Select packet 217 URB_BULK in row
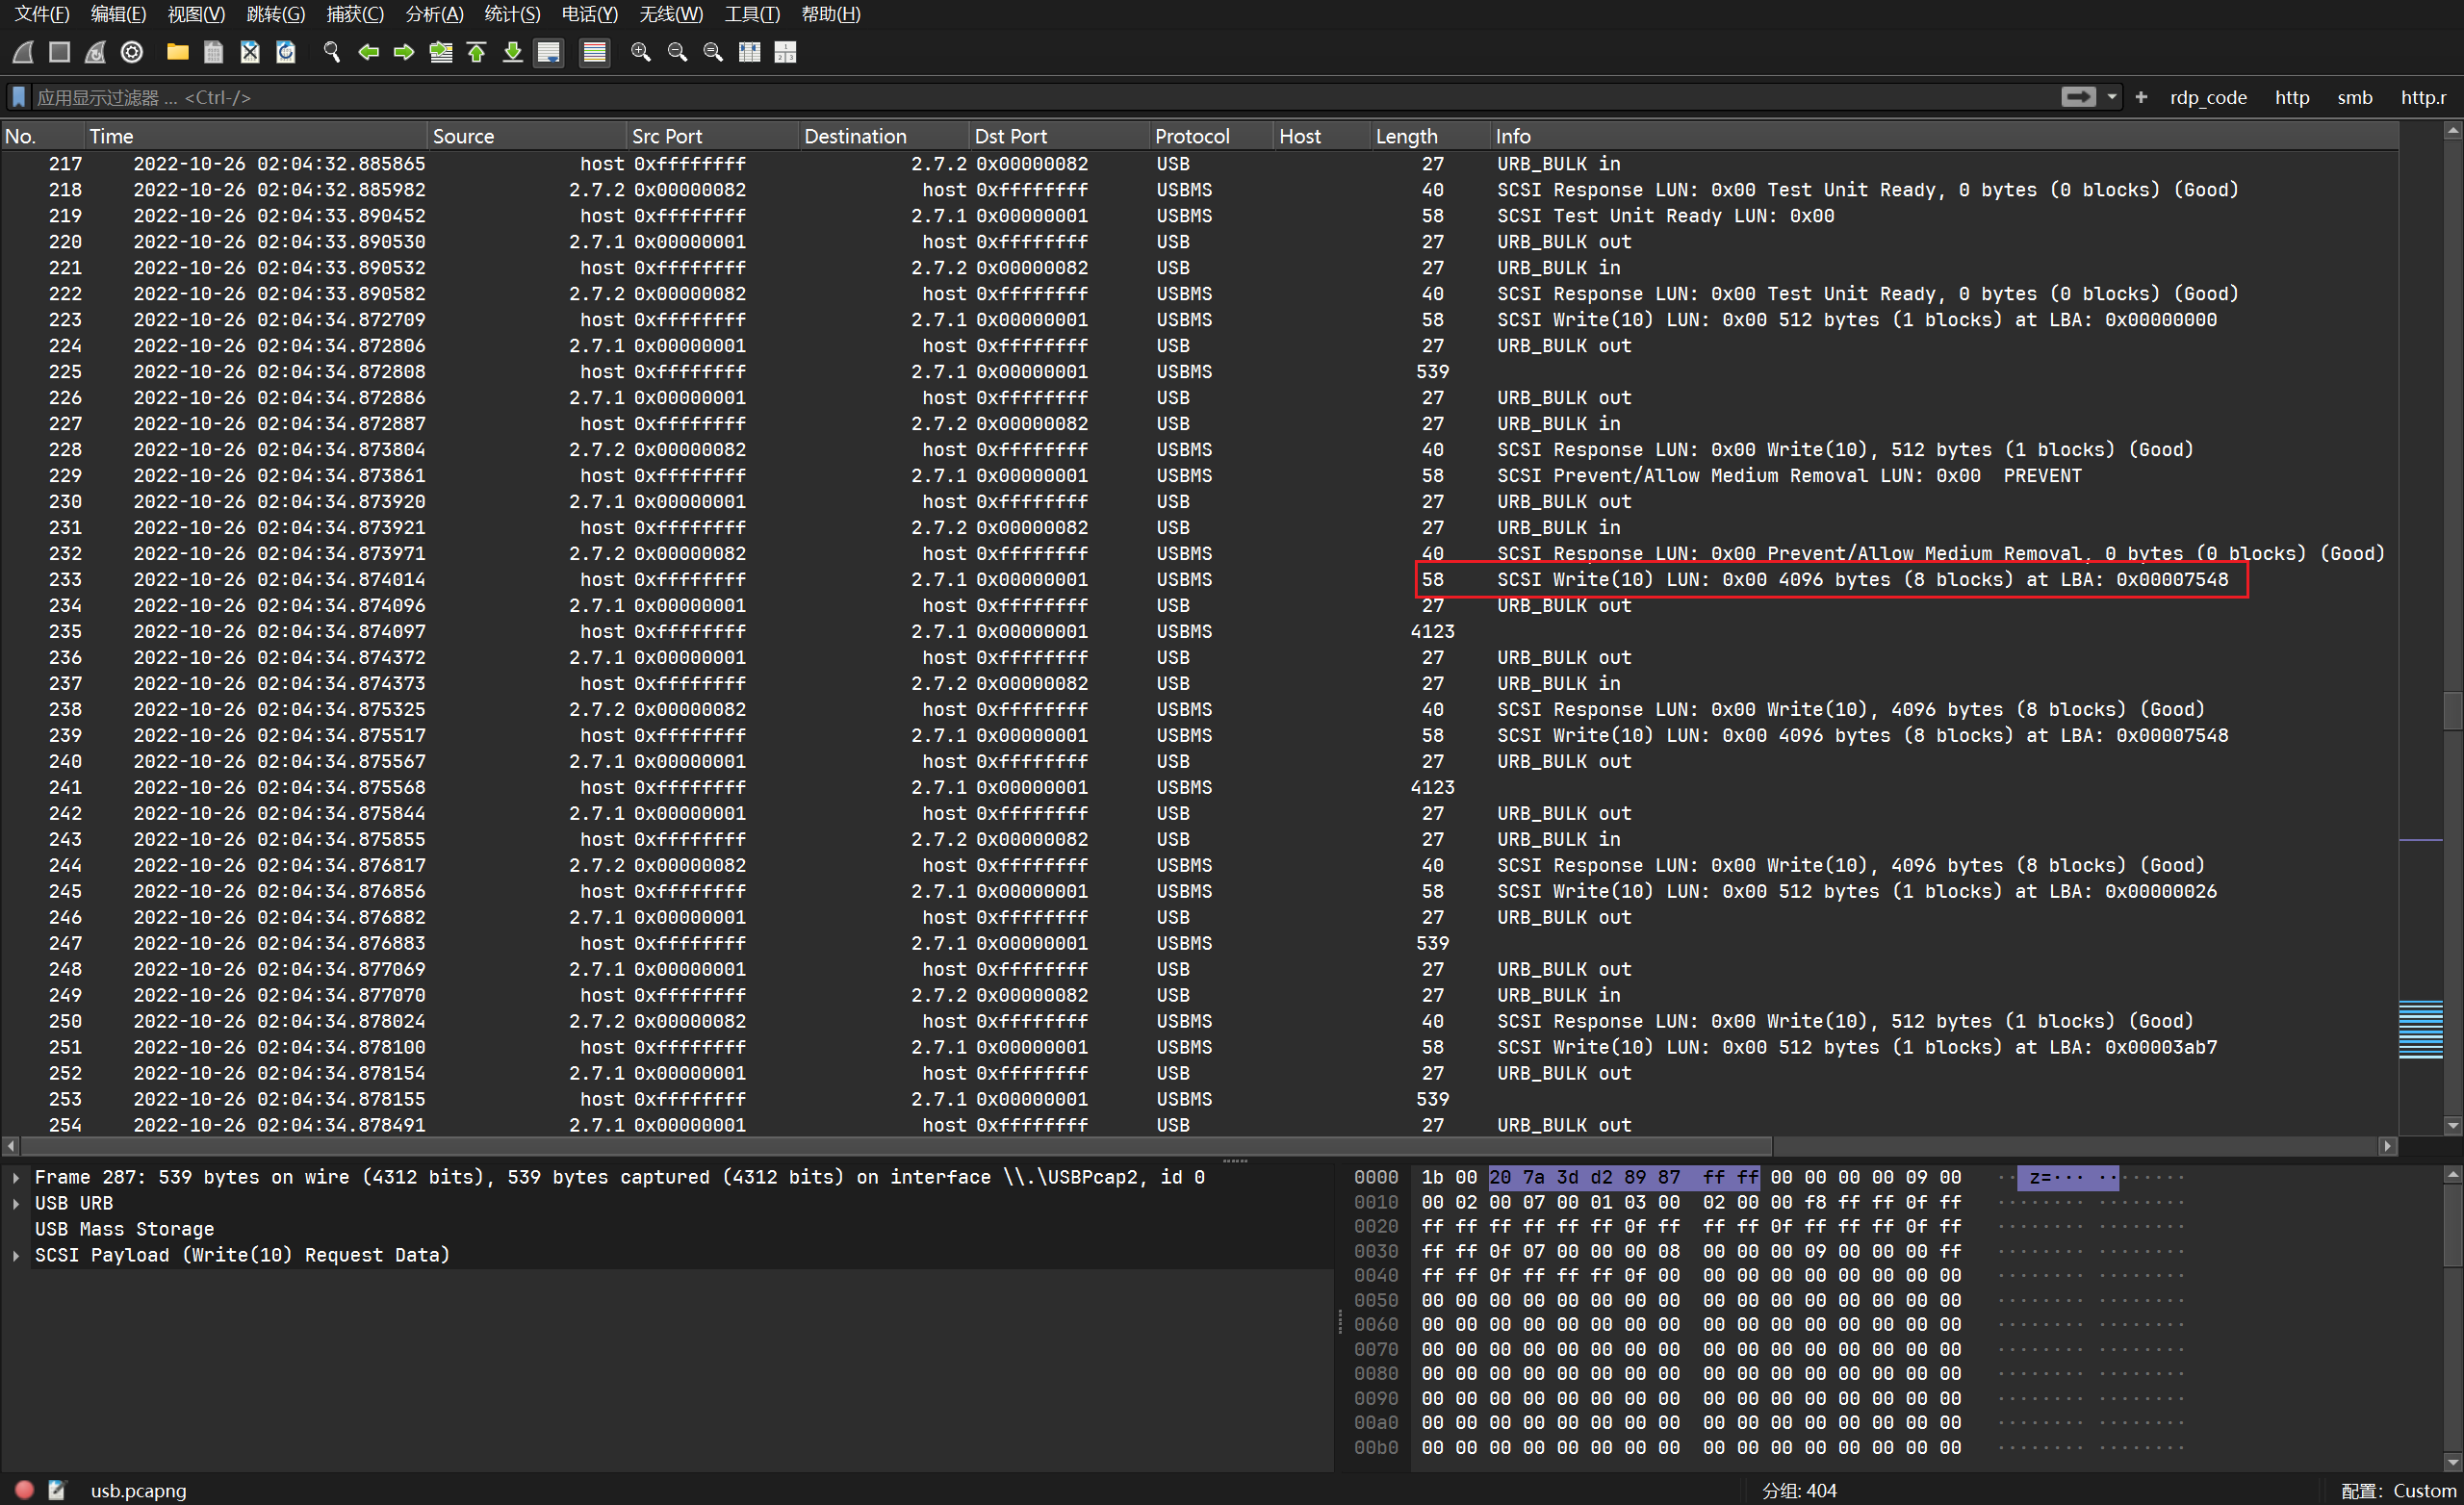 [1199, 164]
